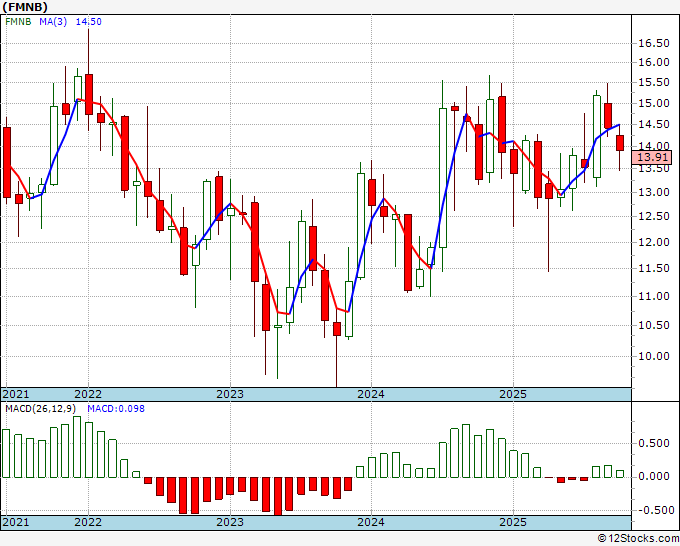Select the 13.00 price axis label
680x546 pixels.
(654, 192)
